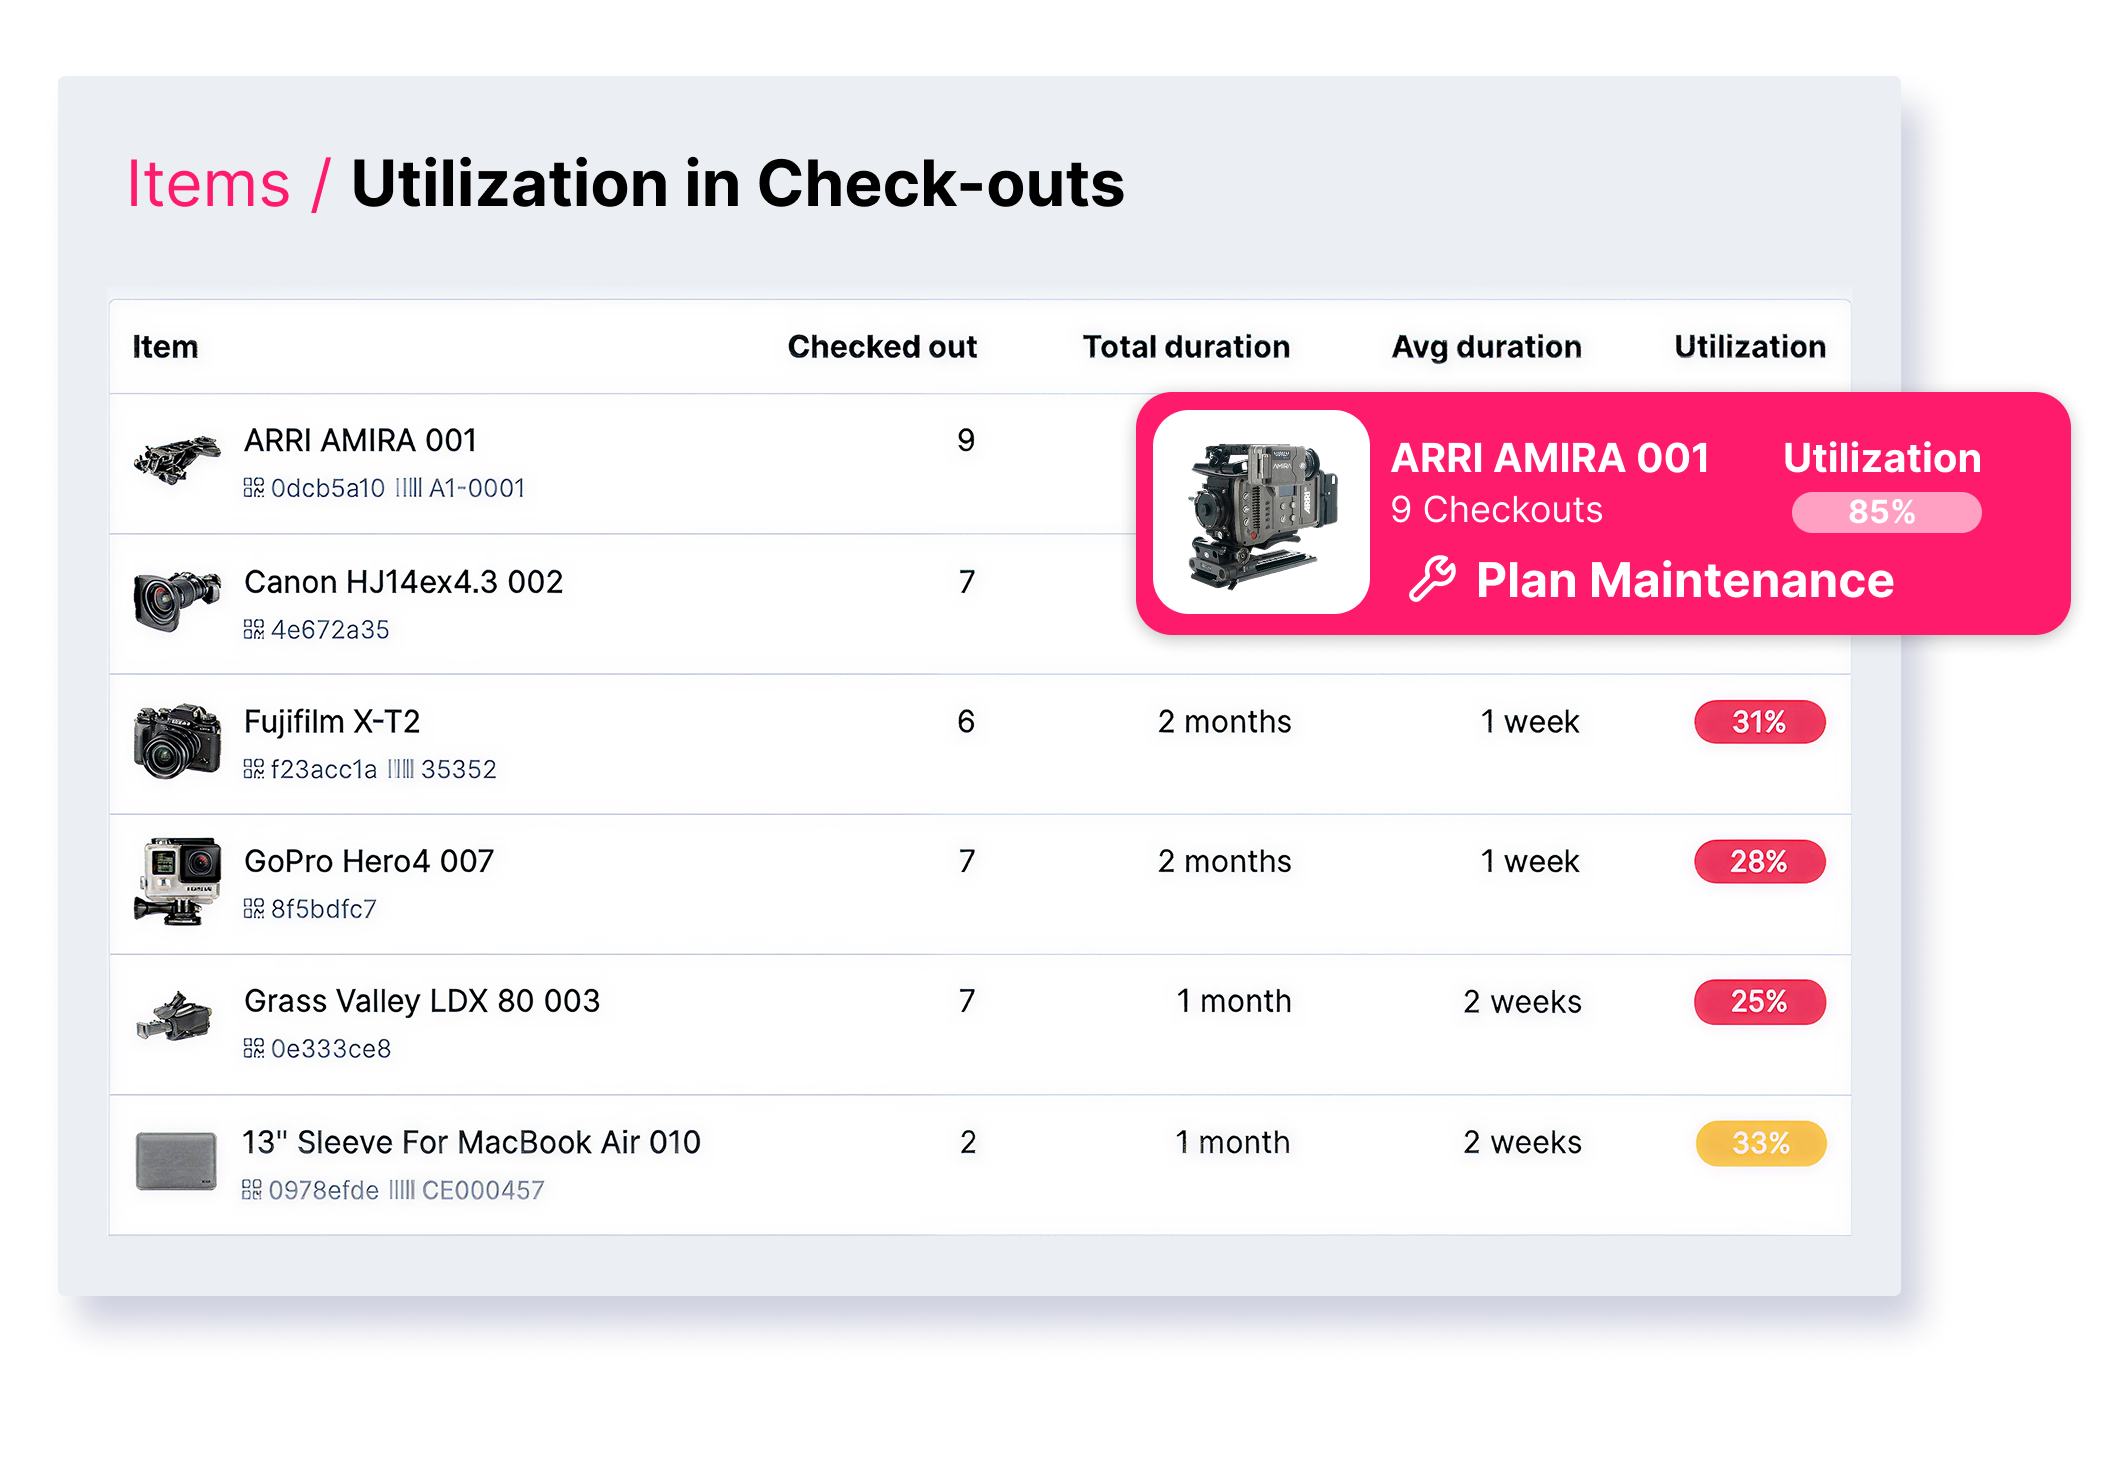Click barcode icon next to CE000457

click(401, 1190)
